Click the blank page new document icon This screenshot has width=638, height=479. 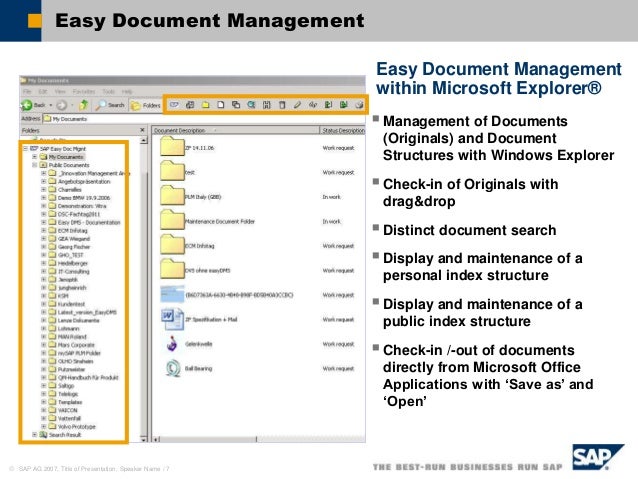pyautogui.click(x=221, y=105)
